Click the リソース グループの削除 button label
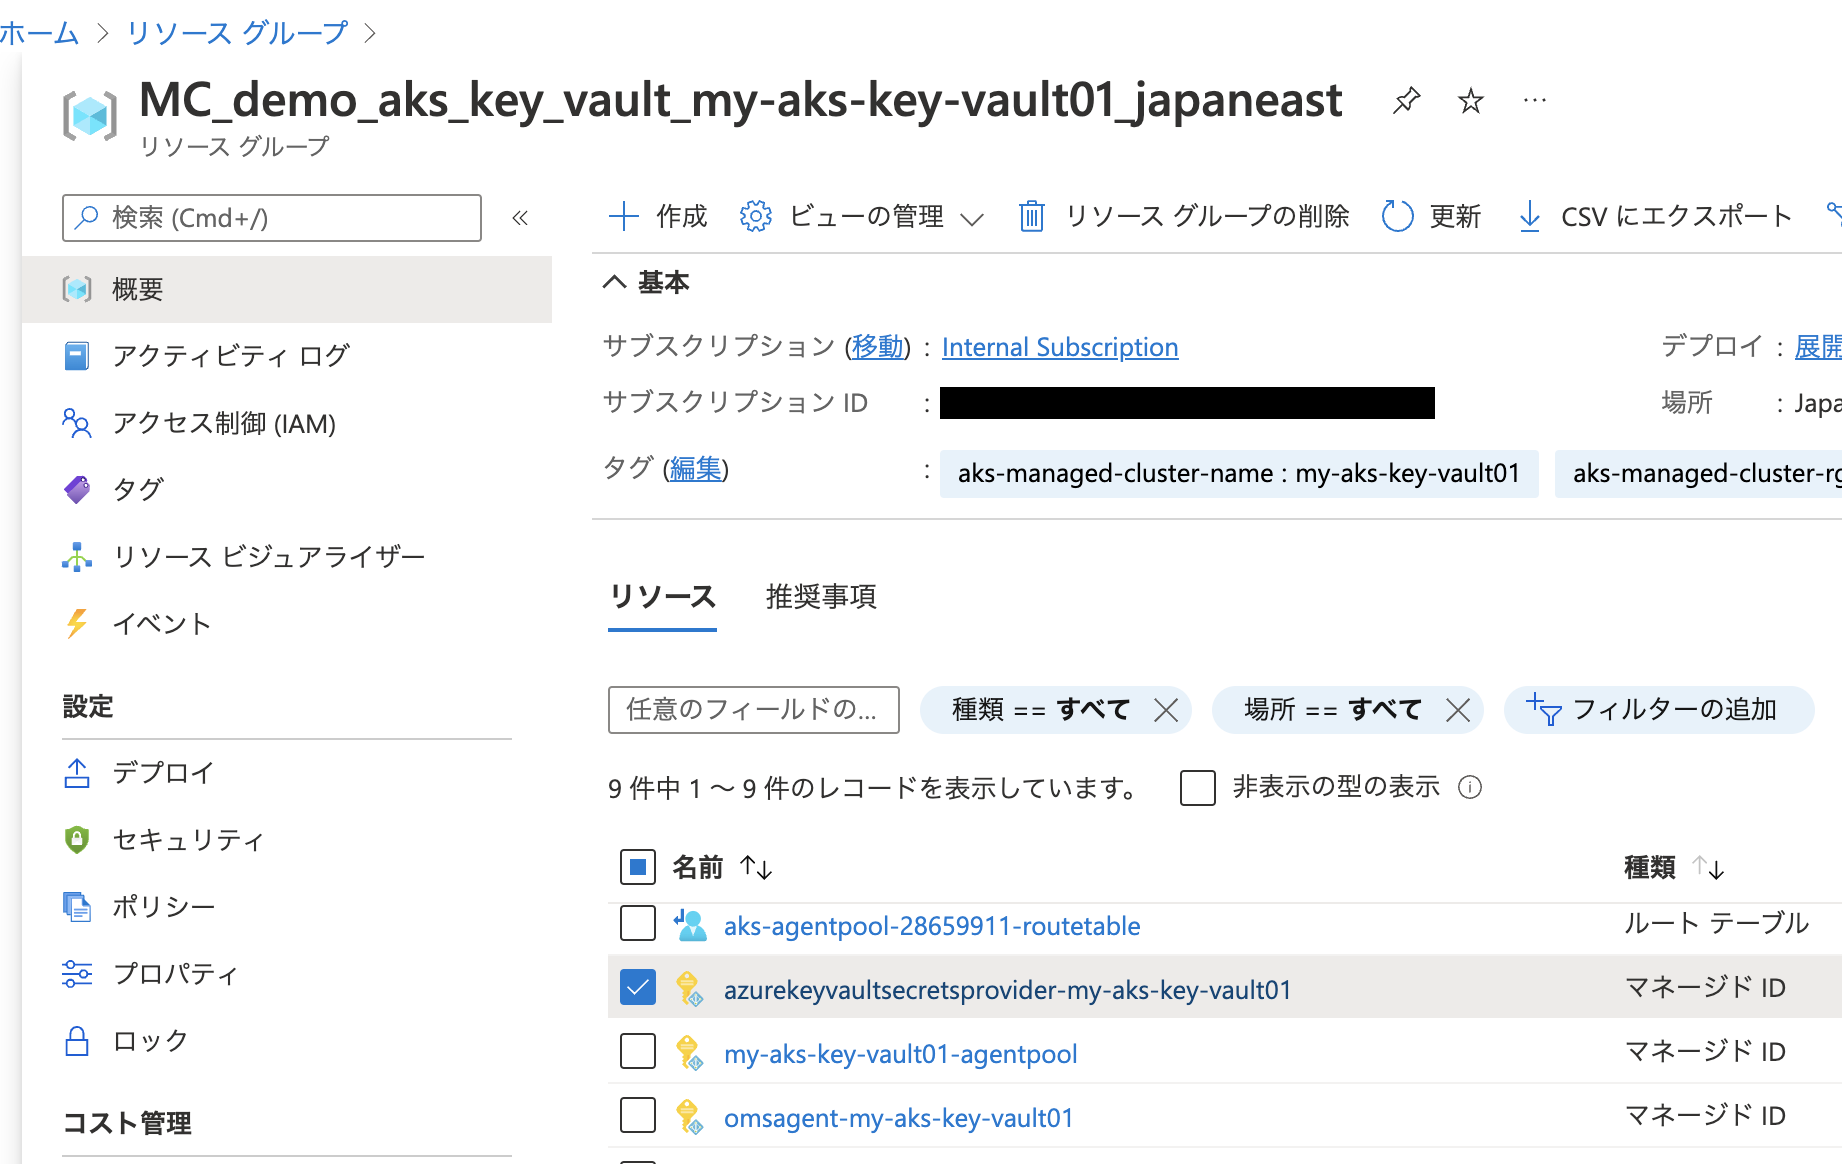The width and height of the screenshot is (1842, 1164). coord(1207,216)
